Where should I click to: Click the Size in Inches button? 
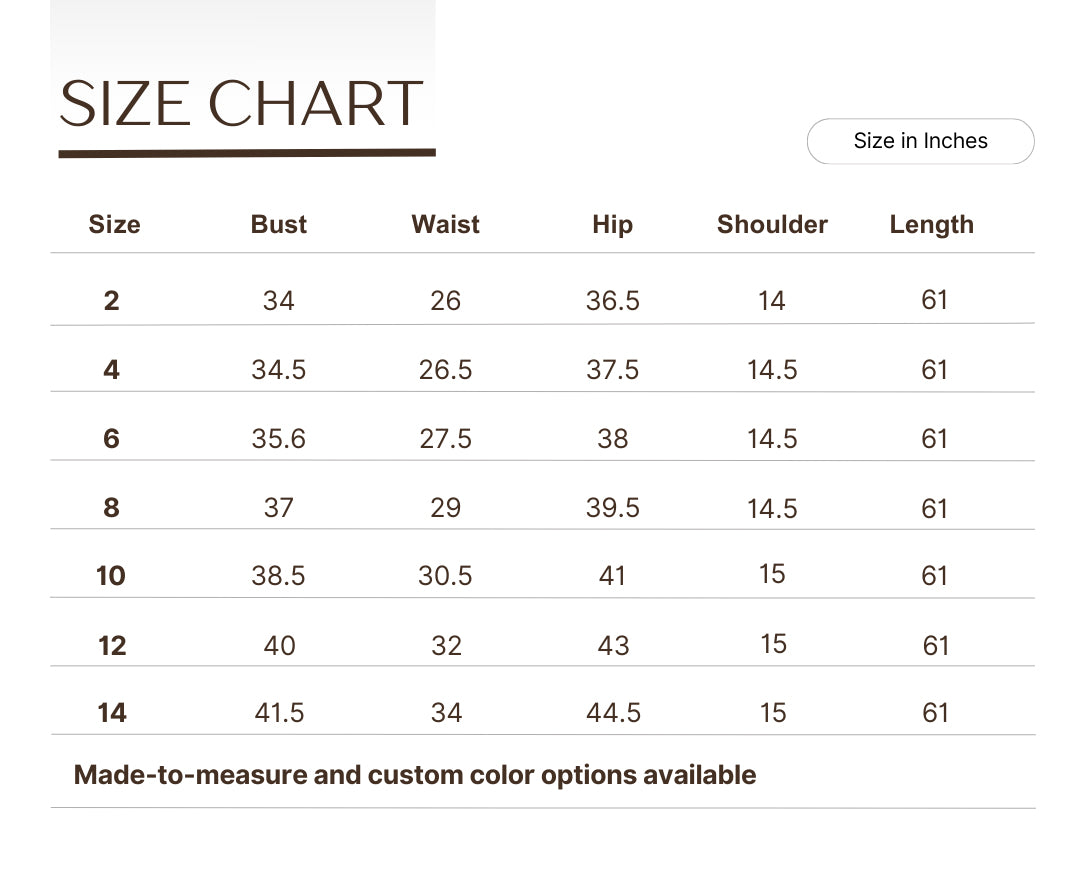[920, 141]
